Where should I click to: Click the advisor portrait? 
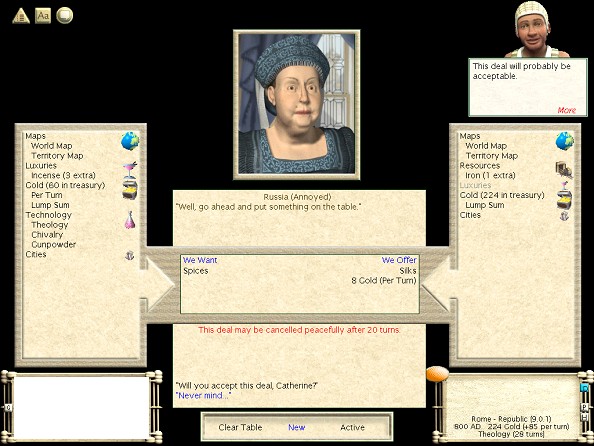pyautogui.click(x=531, y=30)
